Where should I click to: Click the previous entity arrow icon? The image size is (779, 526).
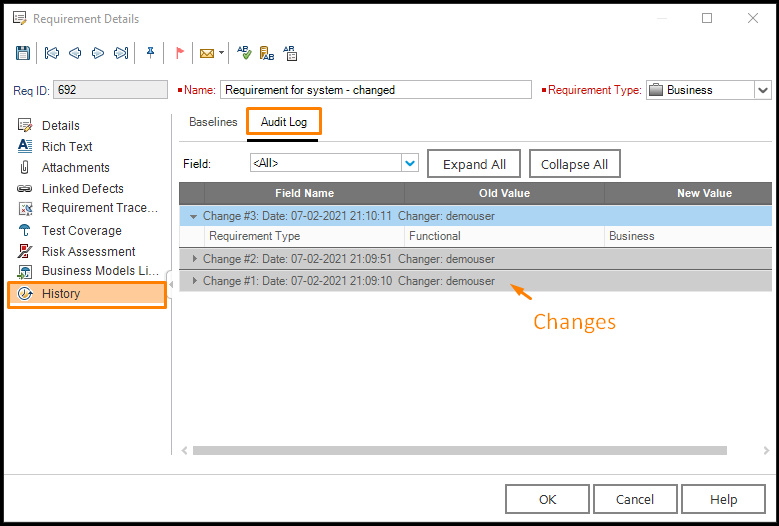pyautogui.click(x=75, y=53)
